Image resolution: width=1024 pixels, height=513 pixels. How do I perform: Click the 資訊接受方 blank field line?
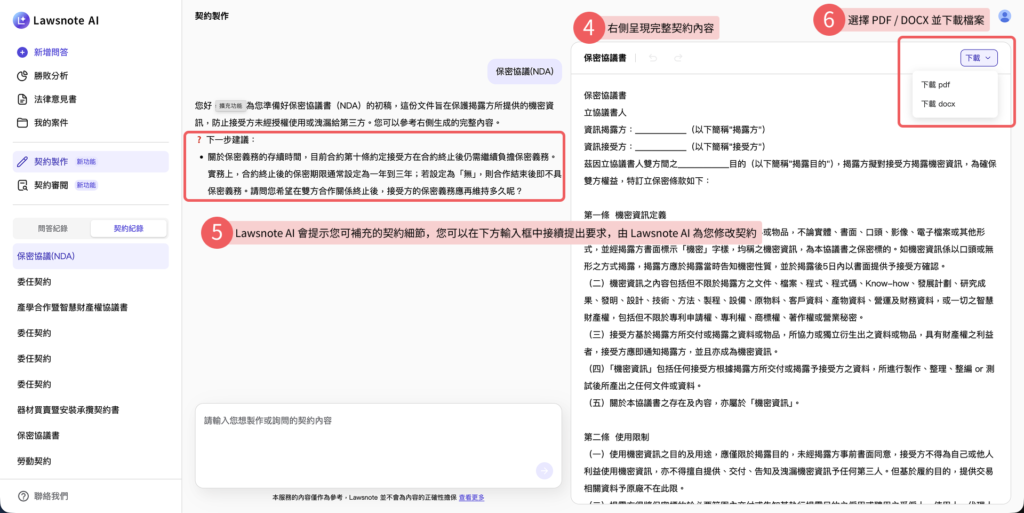pyautogui.click(x=660, y=147)
